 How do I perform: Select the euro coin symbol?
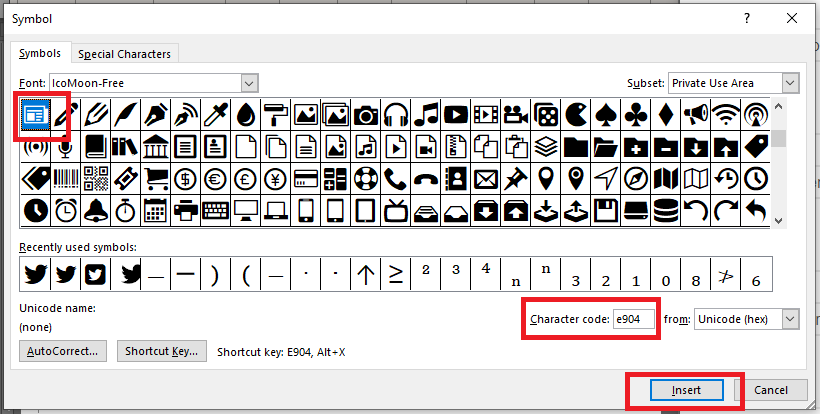215,179
